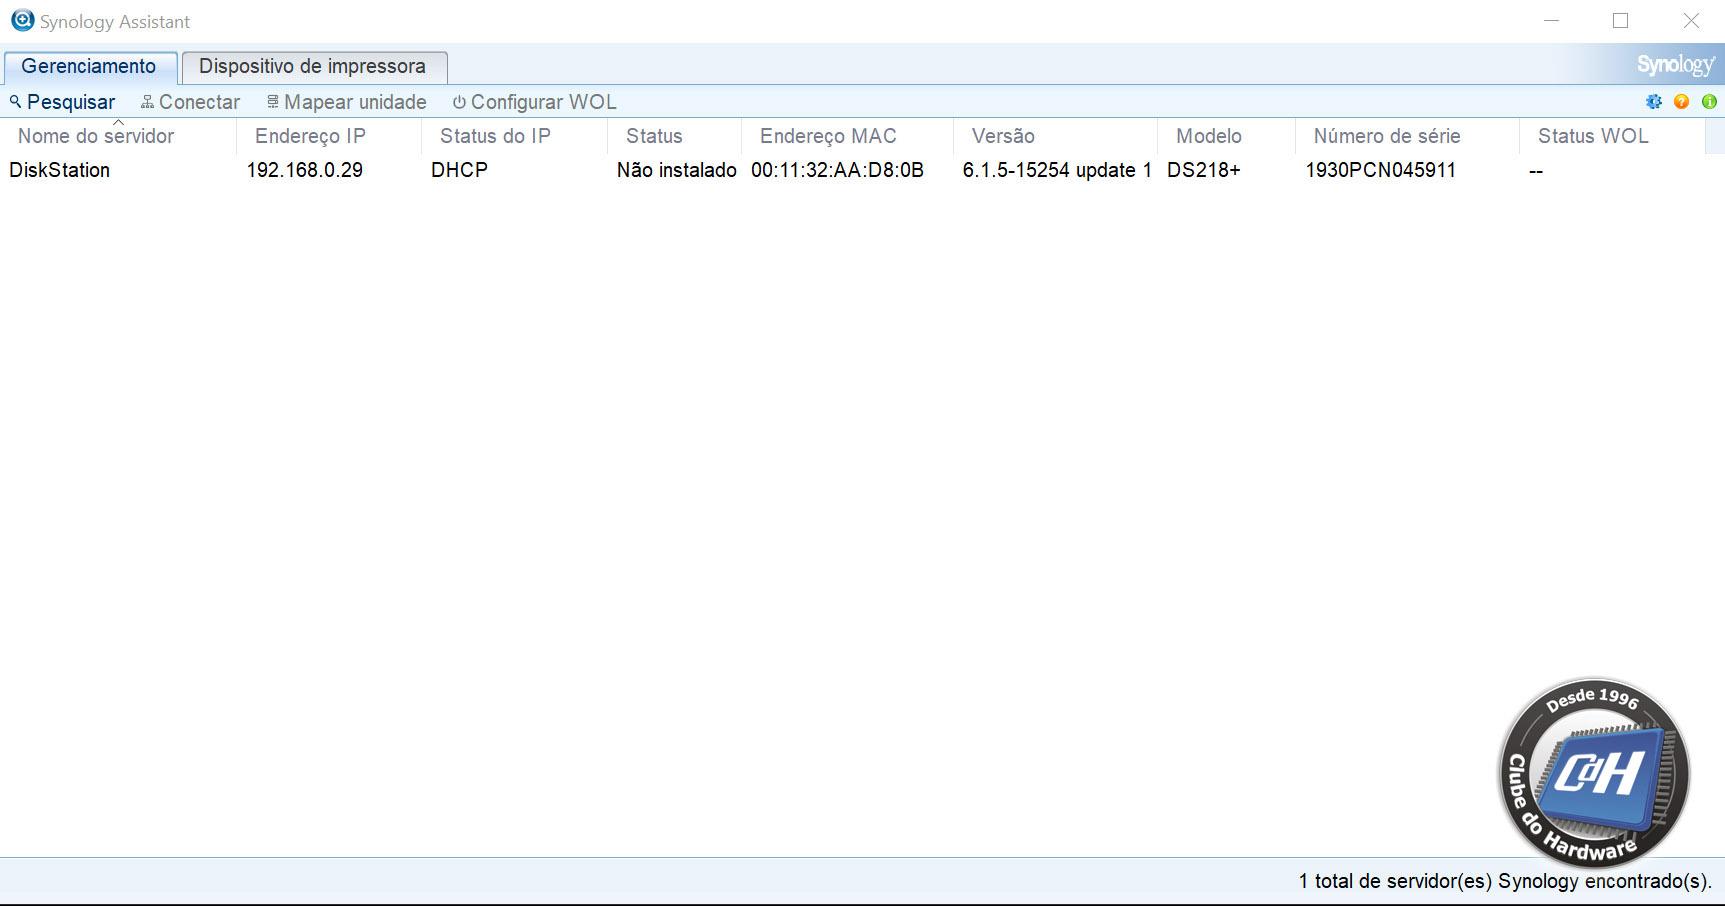
Task: Click the Modelo column header
Action: click(x=1226, y=136)
